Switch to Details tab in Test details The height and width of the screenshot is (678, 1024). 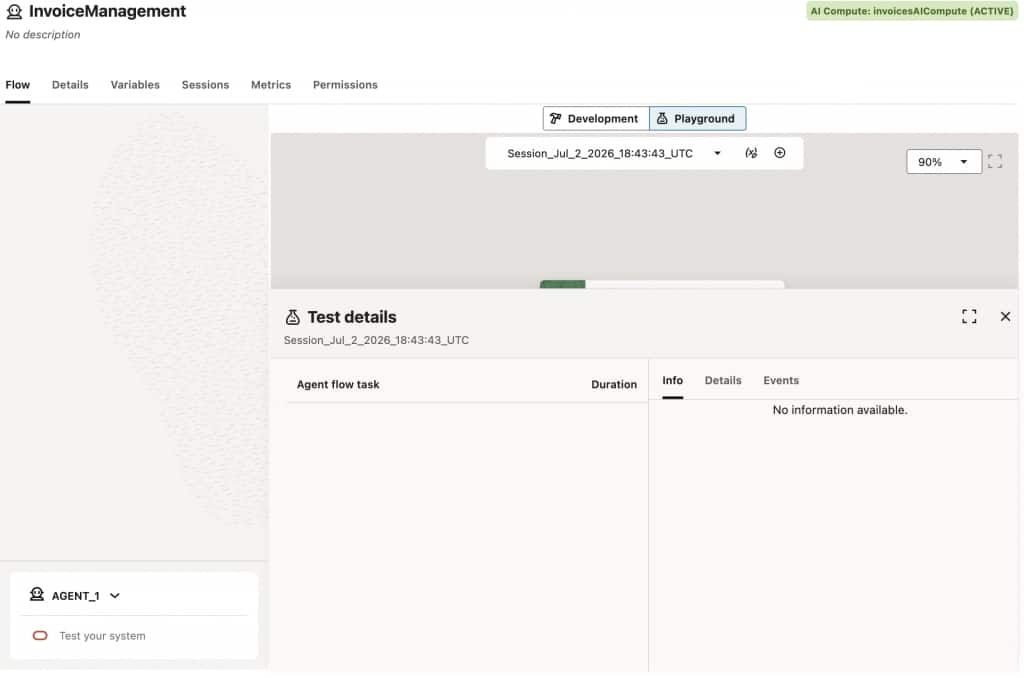[723, 381]
